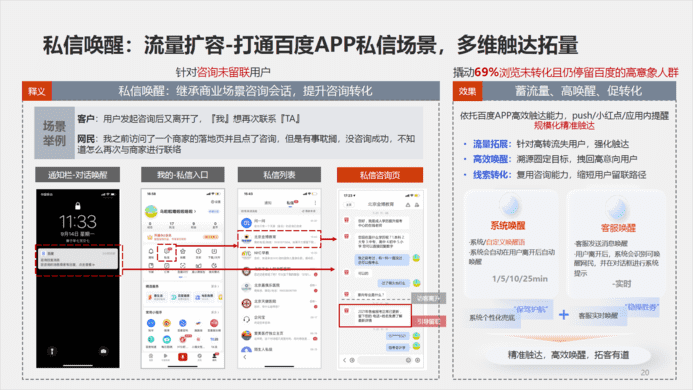Click the 通知栏-对话唤醒 label

pyautogui.click(x=77, y=175)
